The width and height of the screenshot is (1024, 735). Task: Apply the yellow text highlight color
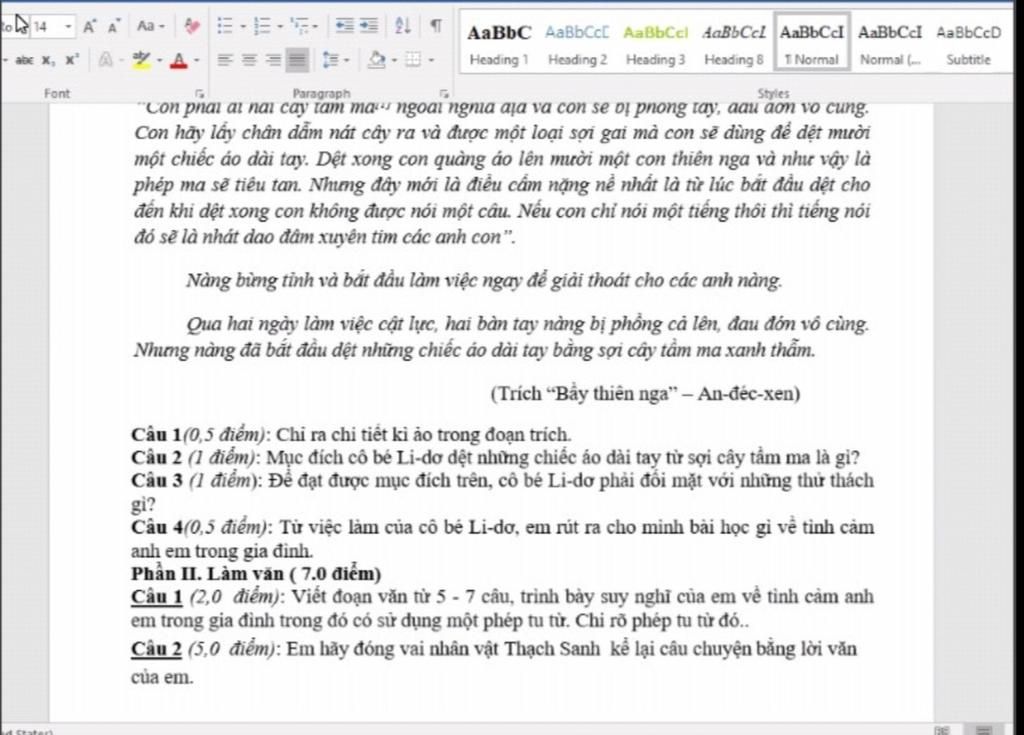click(141, 60)
